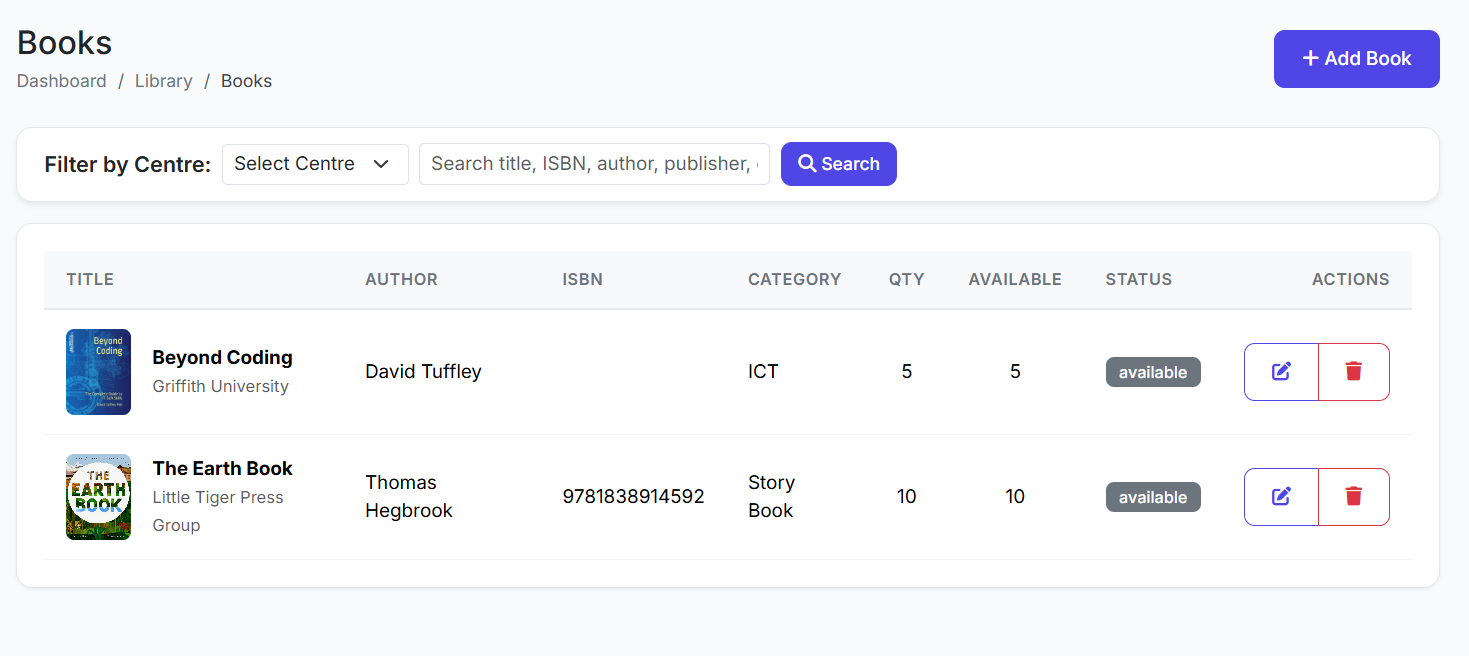Image resolution: width=1469 pixels, height=656 pixels.
Task: Edit The Earth Book entry
Action: click(x=1281, y=497)
